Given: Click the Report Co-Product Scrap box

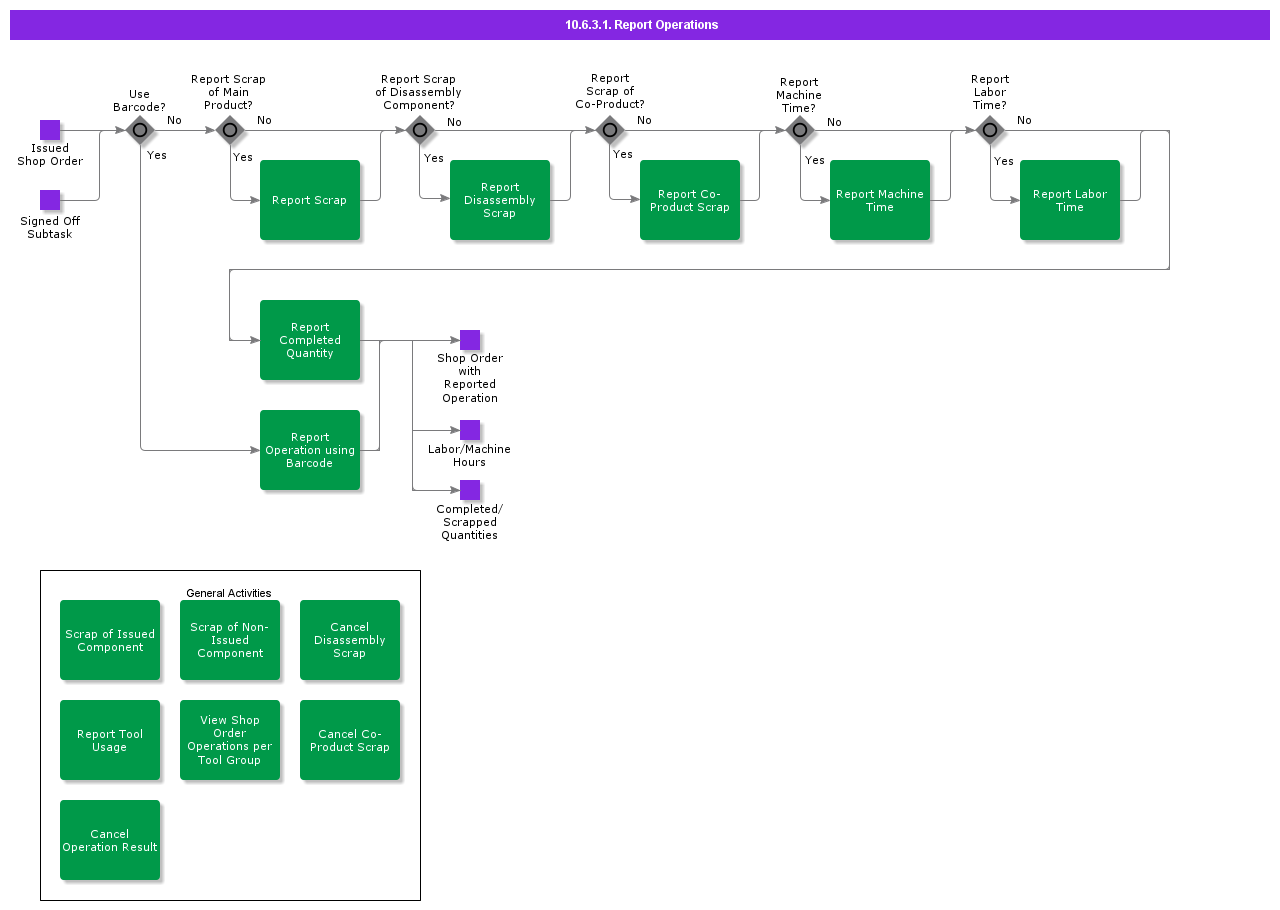Looking at the screenshot, I should point(690,200).
